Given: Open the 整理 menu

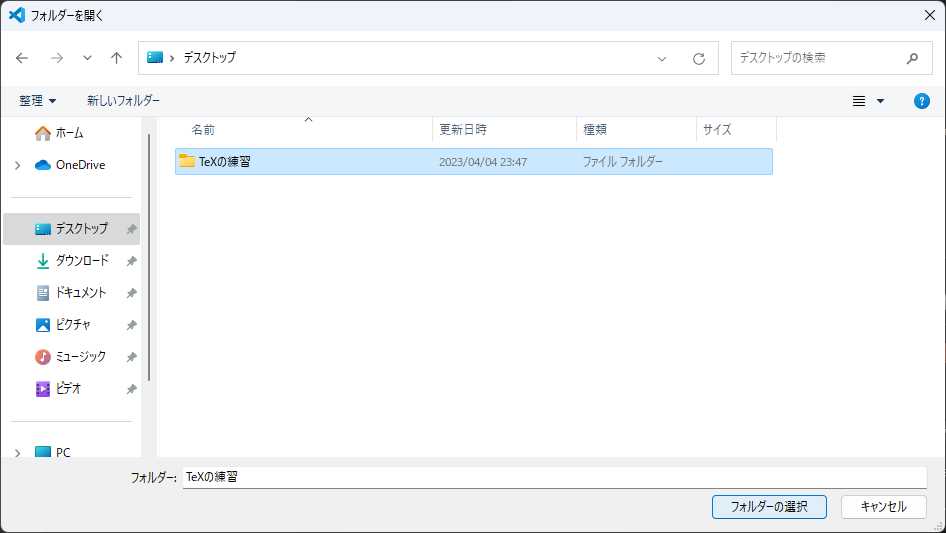Looking at the screenshot, I should (x=38, y=101).
